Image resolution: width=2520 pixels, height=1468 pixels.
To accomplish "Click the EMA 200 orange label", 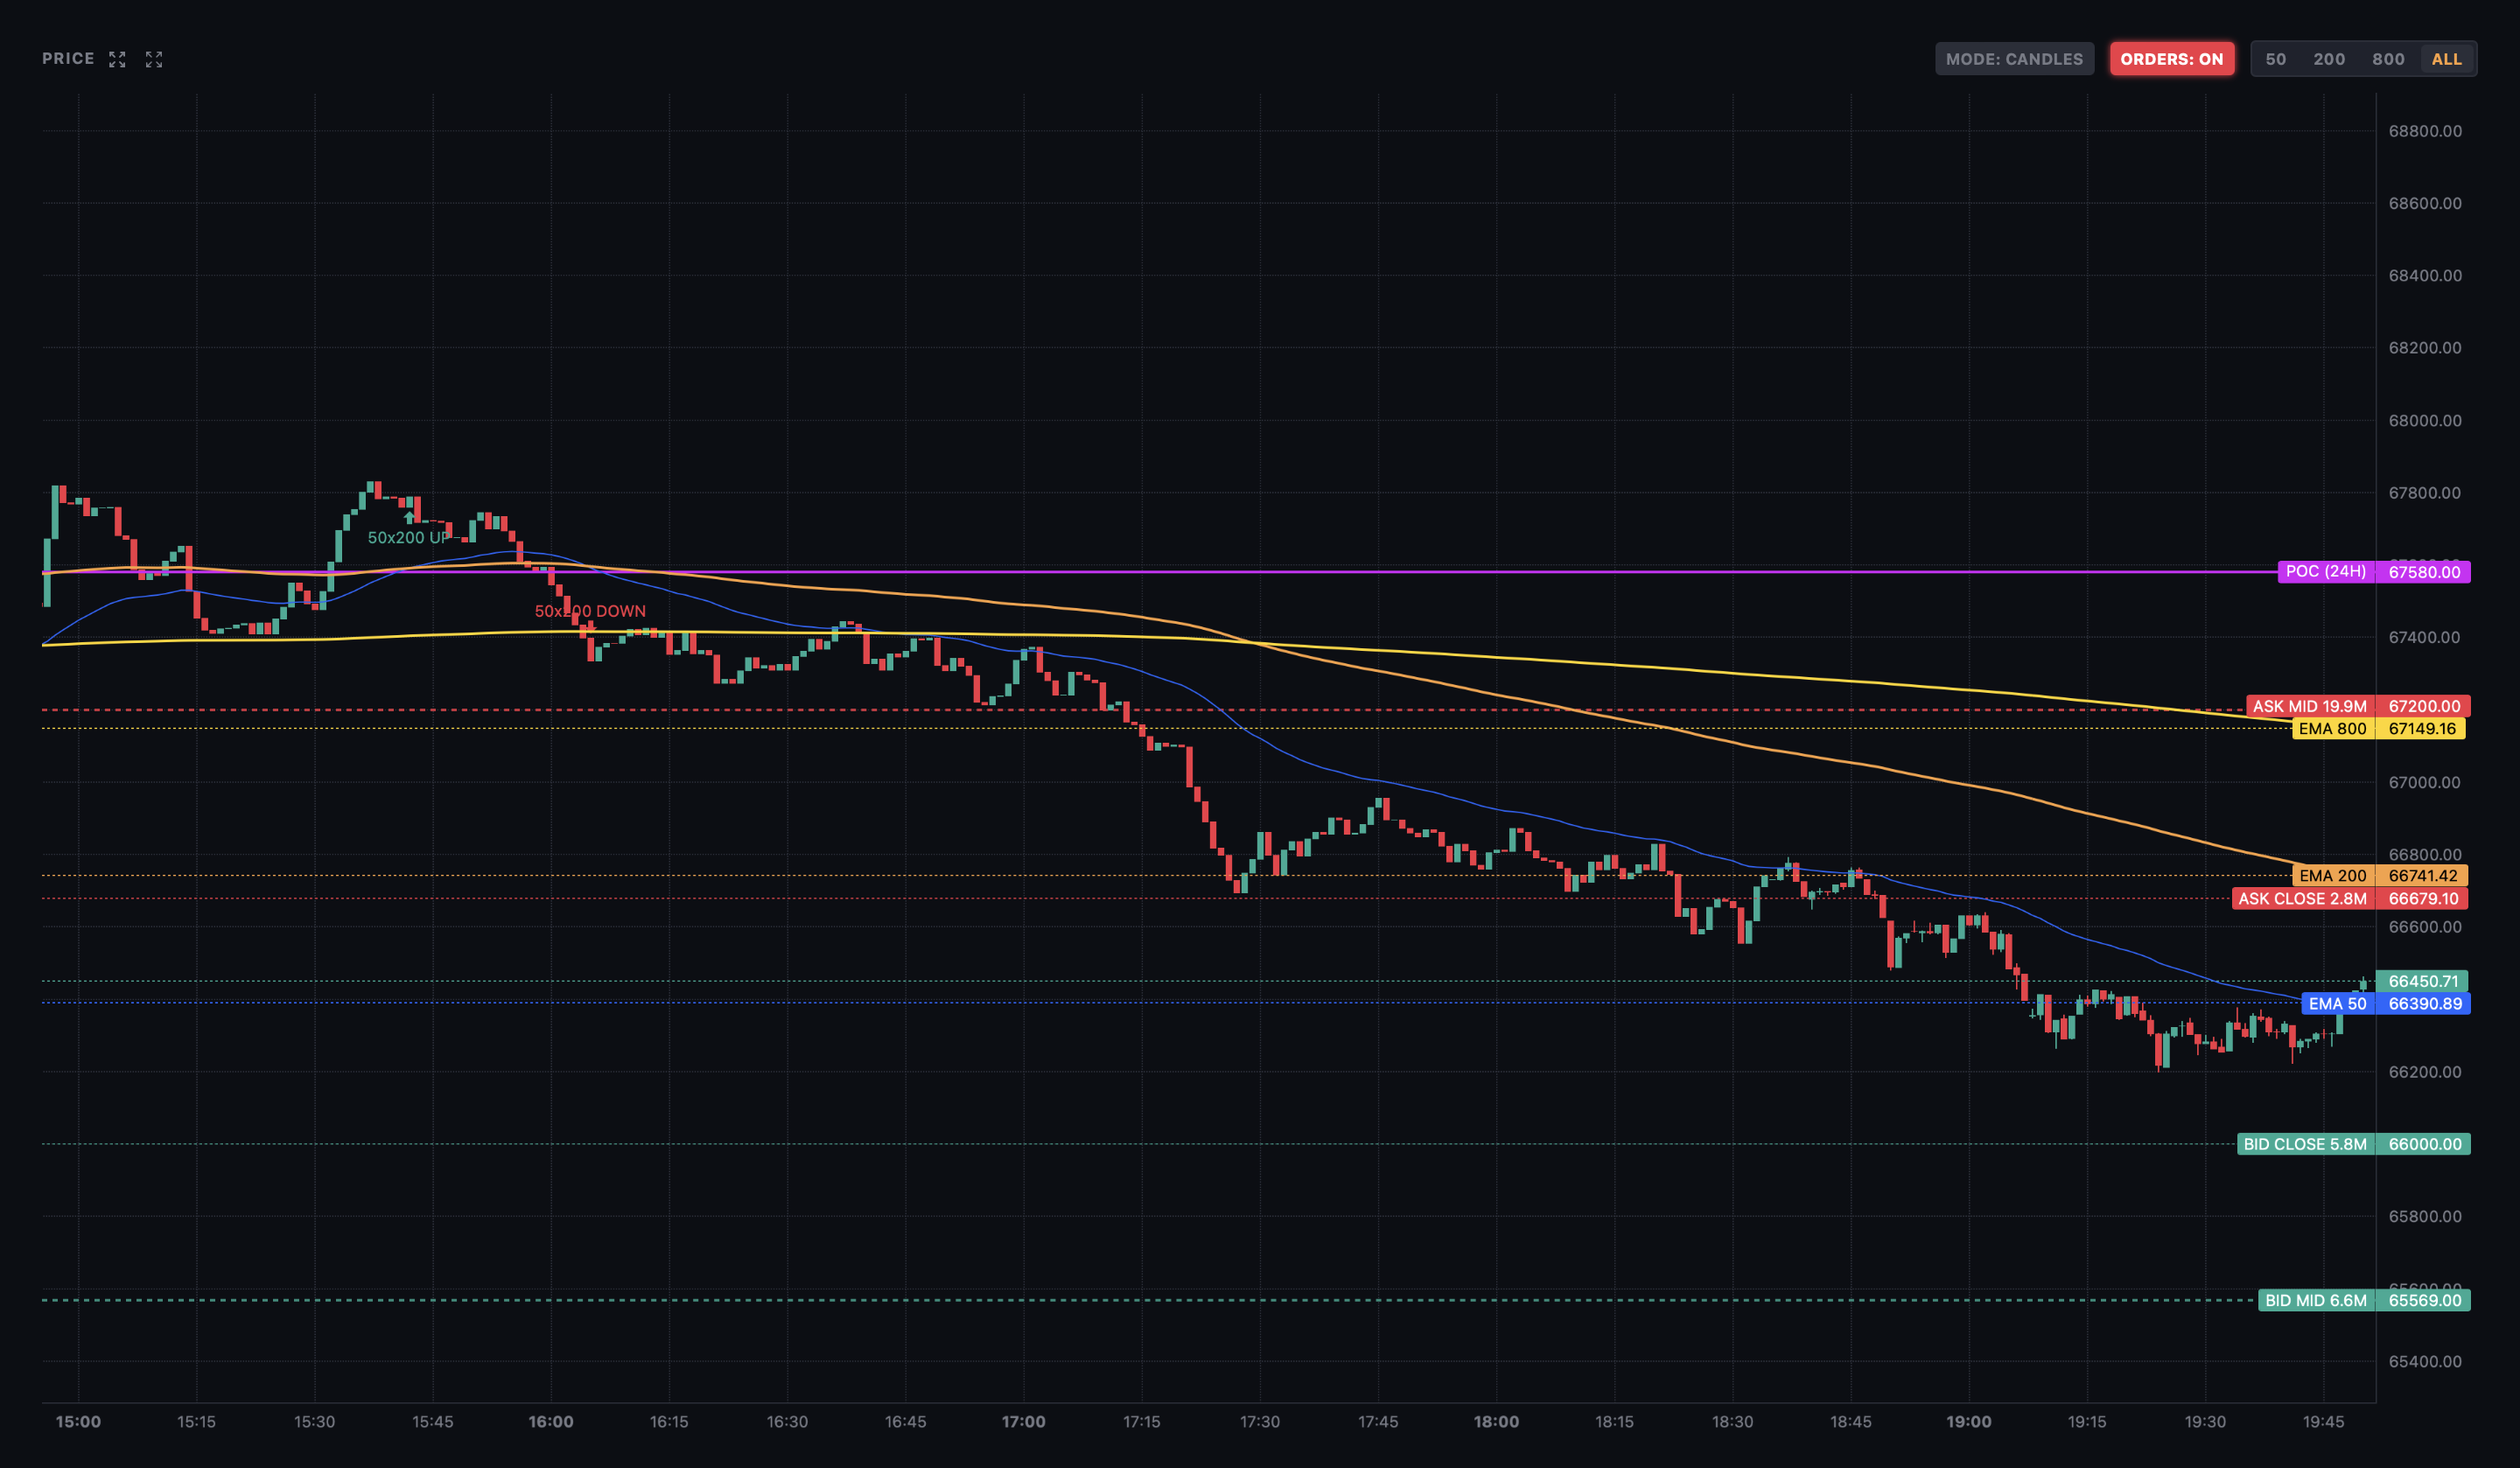I will (2331, 876).
